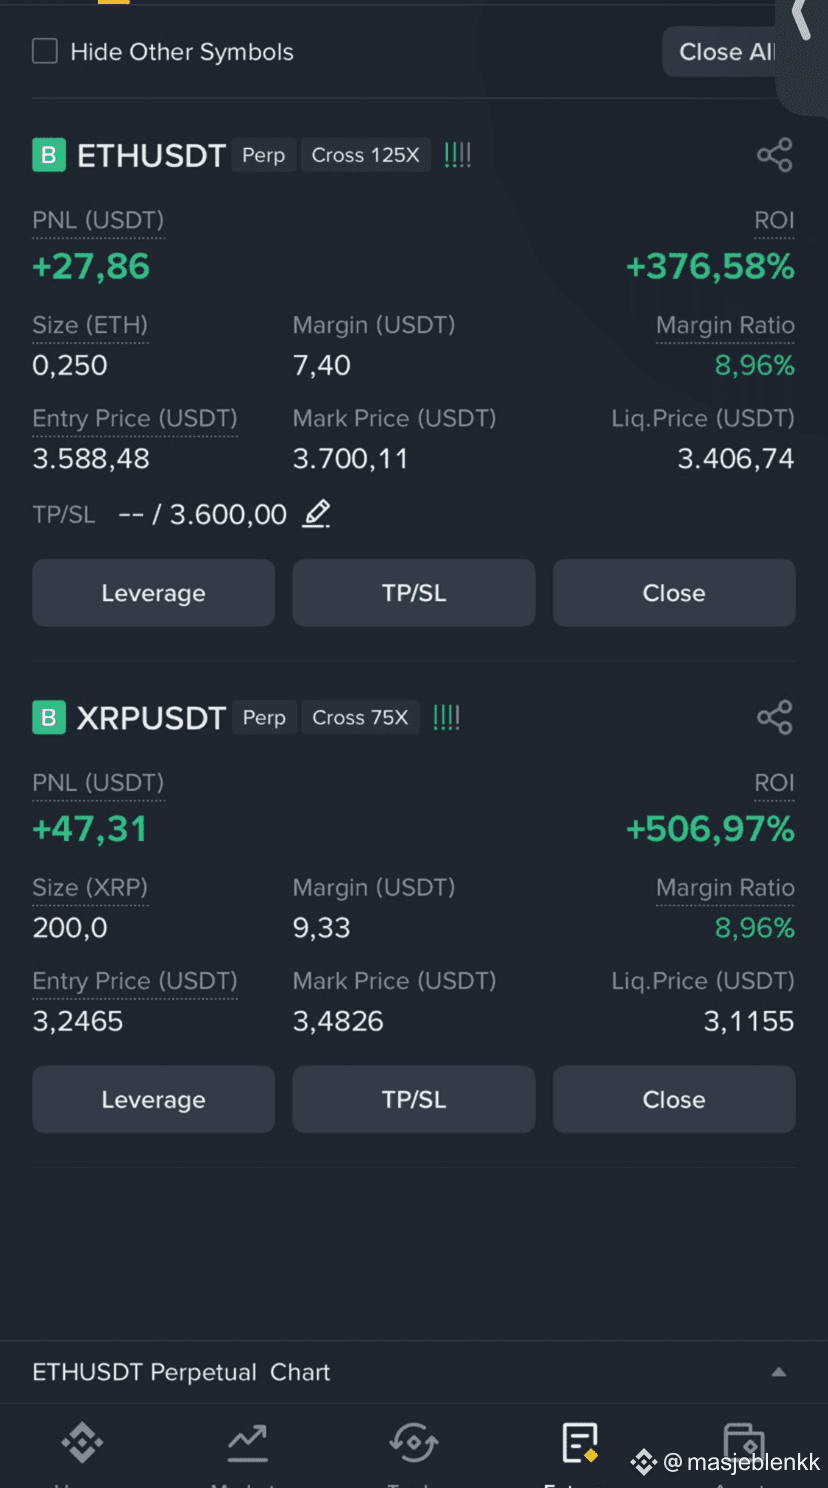The width and height of the screenshot is (828, 1488).
Task: Share the XRPUSDT position
Action: pyautogui.click(x=775, y=717)
